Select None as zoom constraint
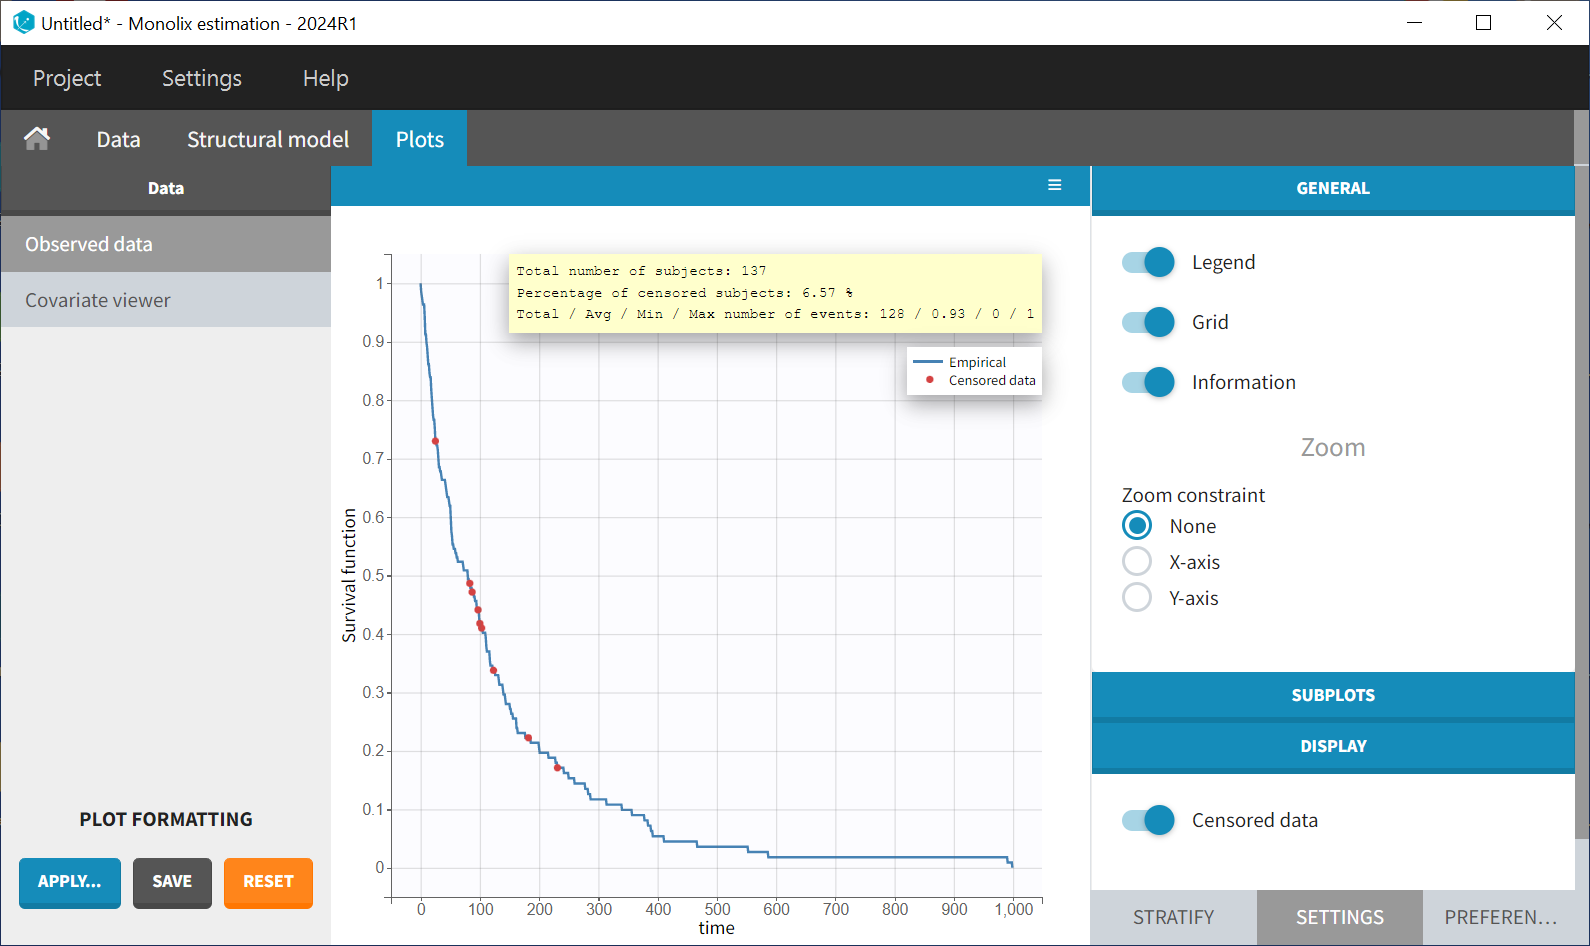This screenshot has height=946, width=1590. pos(1137,526)
